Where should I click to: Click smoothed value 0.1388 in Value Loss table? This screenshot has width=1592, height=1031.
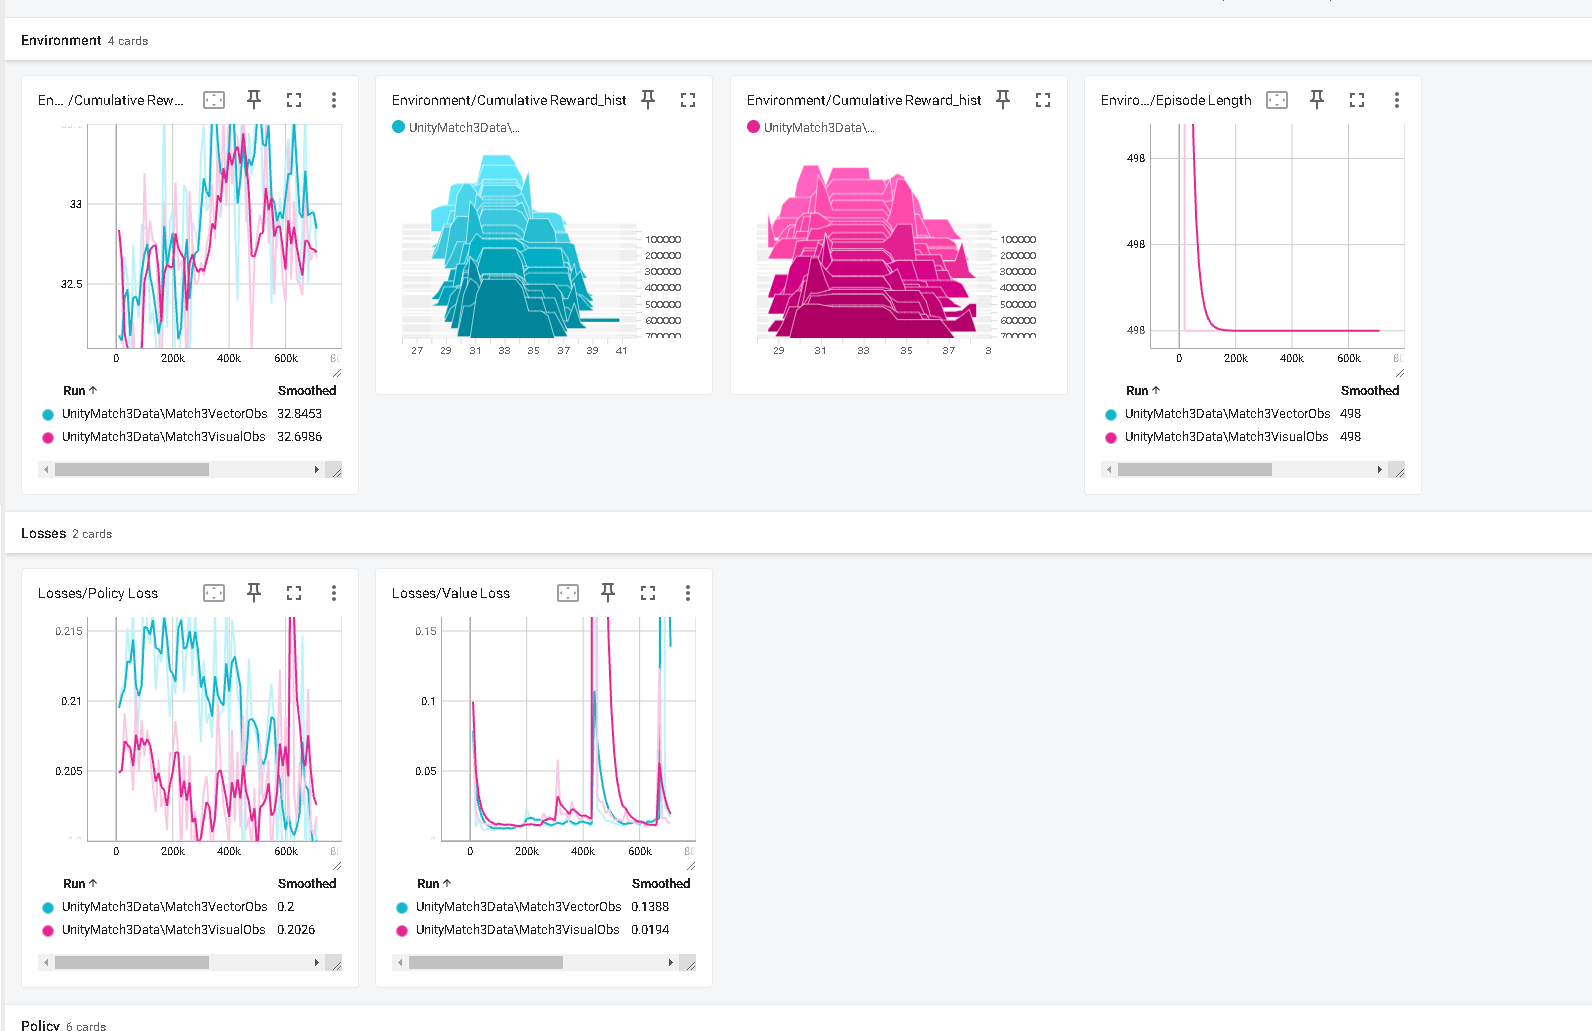(x=650, y=907)
